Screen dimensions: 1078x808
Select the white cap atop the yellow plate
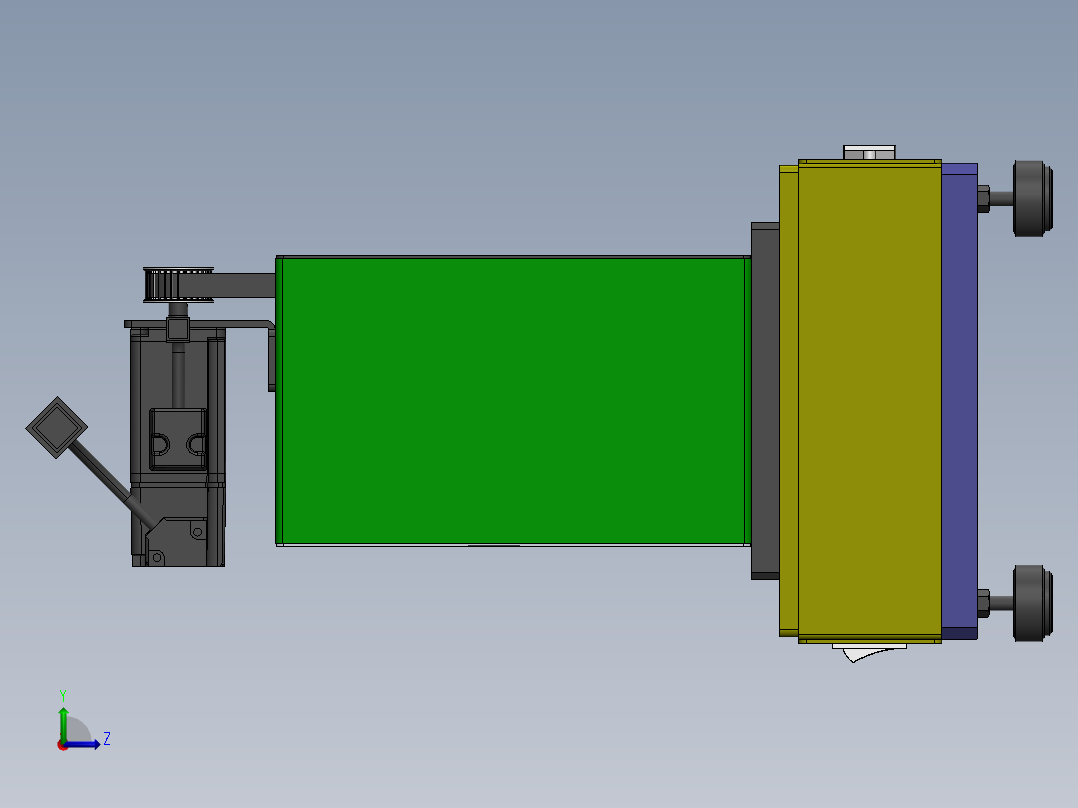pos(868,150)
